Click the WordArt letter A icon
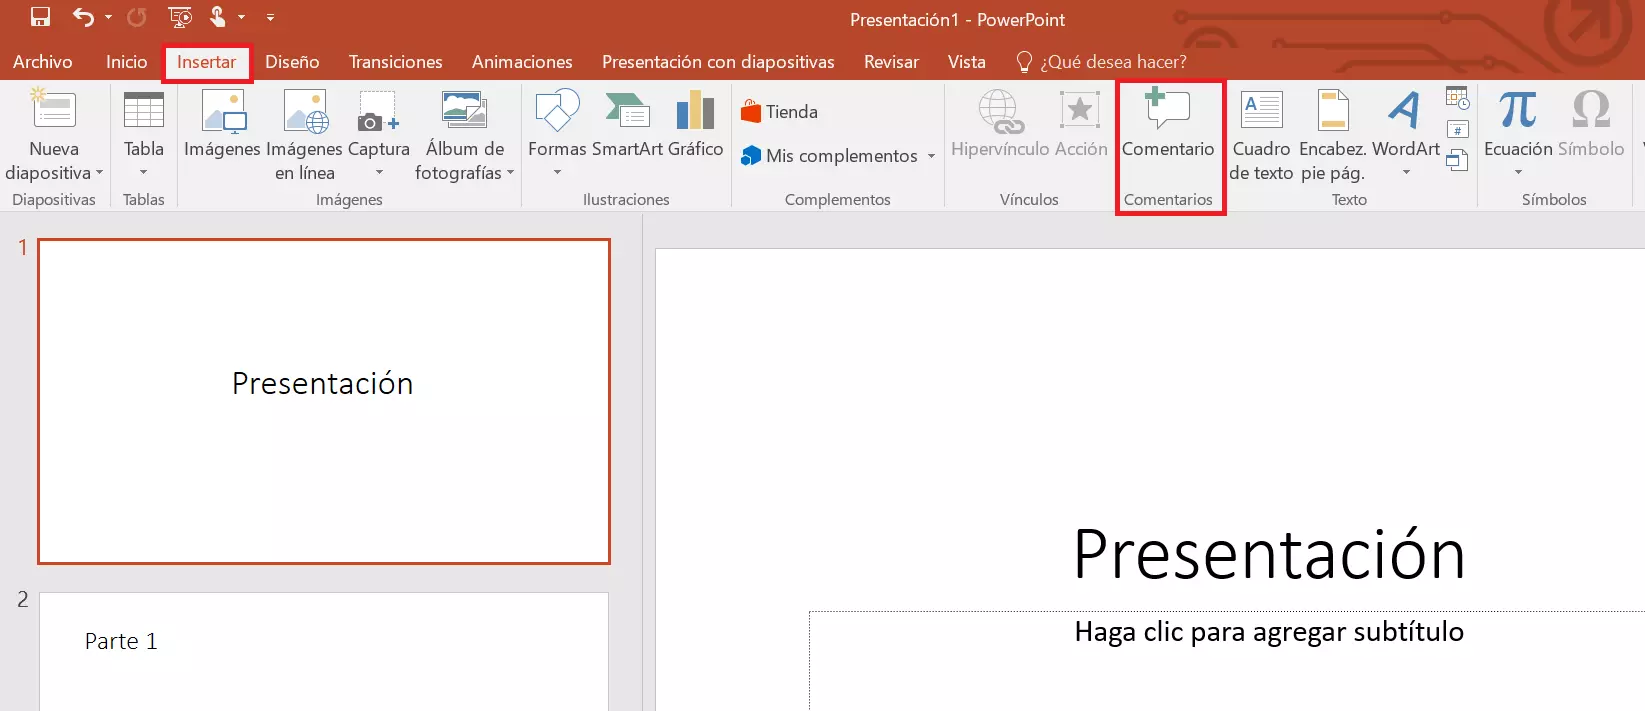This screenshot has height=711, width=1645. point(1405,110)
